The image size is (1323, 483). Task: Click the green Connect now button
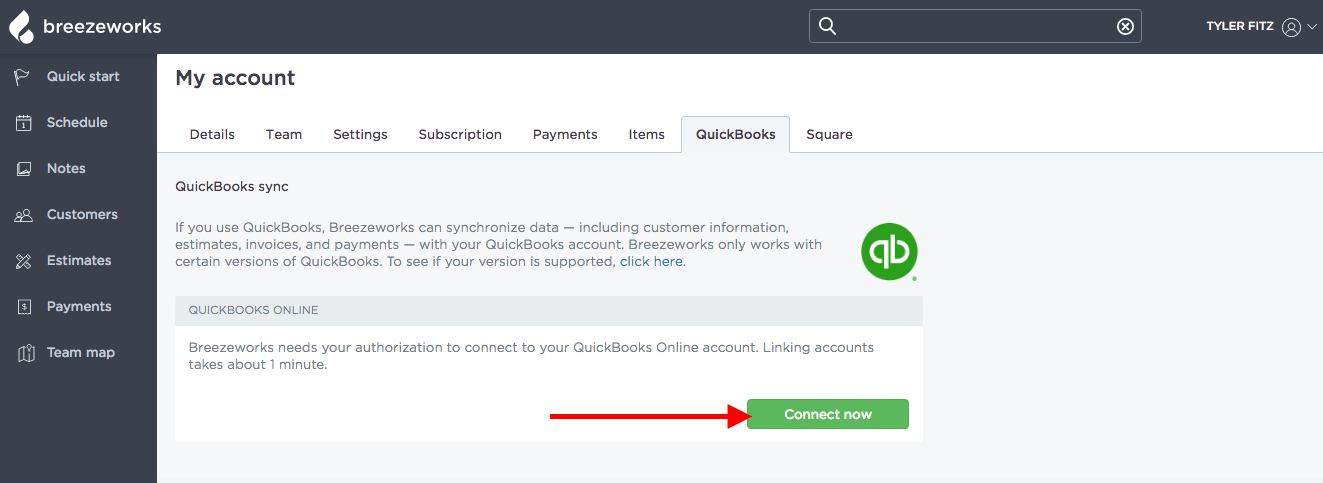tap(828, 414)
